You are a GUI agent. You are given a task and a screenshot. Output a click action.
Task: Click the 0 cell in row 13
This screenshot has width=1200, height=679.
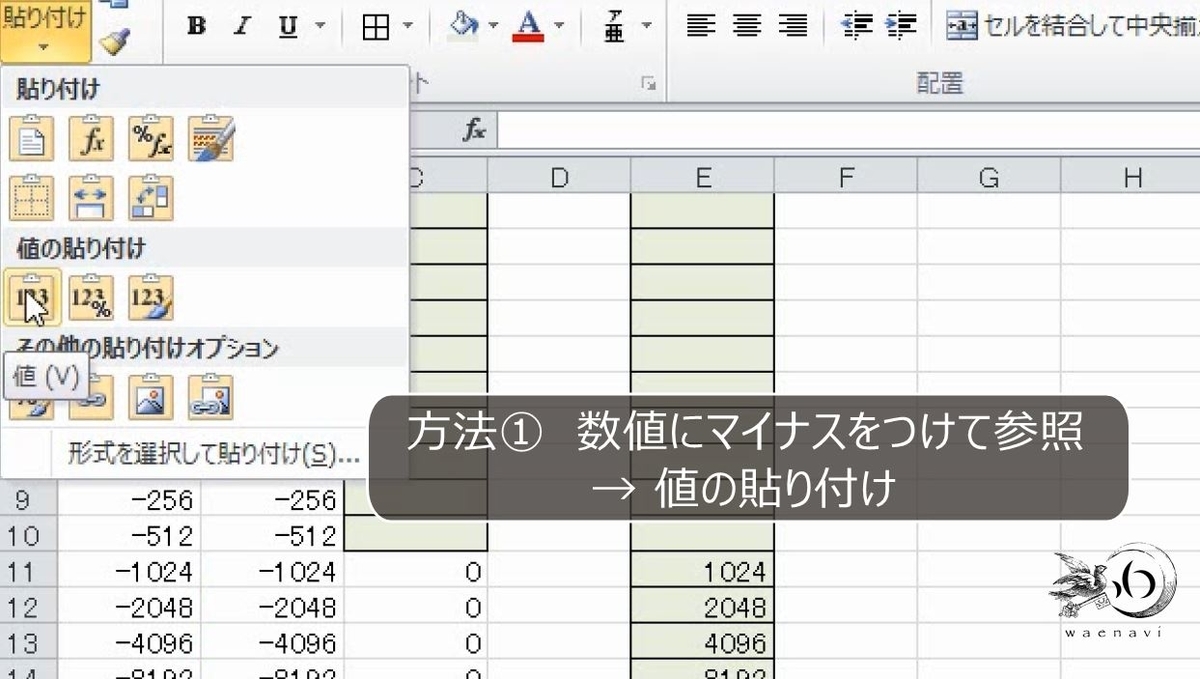[416, 643]
